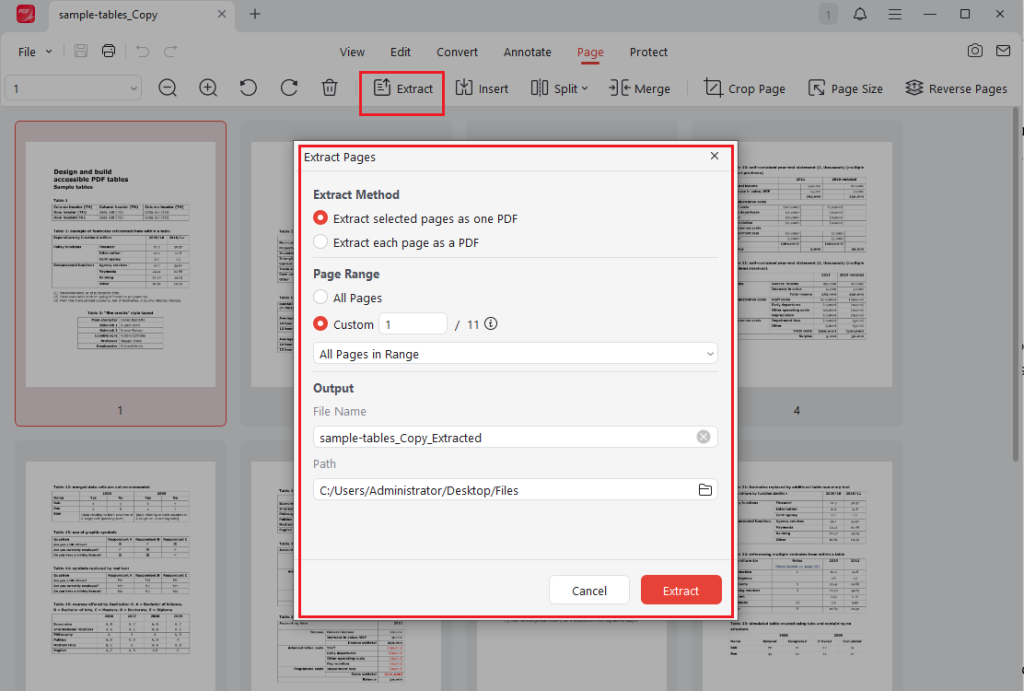1024x691 pixels.
Task: Open the notifications bell
Action: tap(860, 14)
